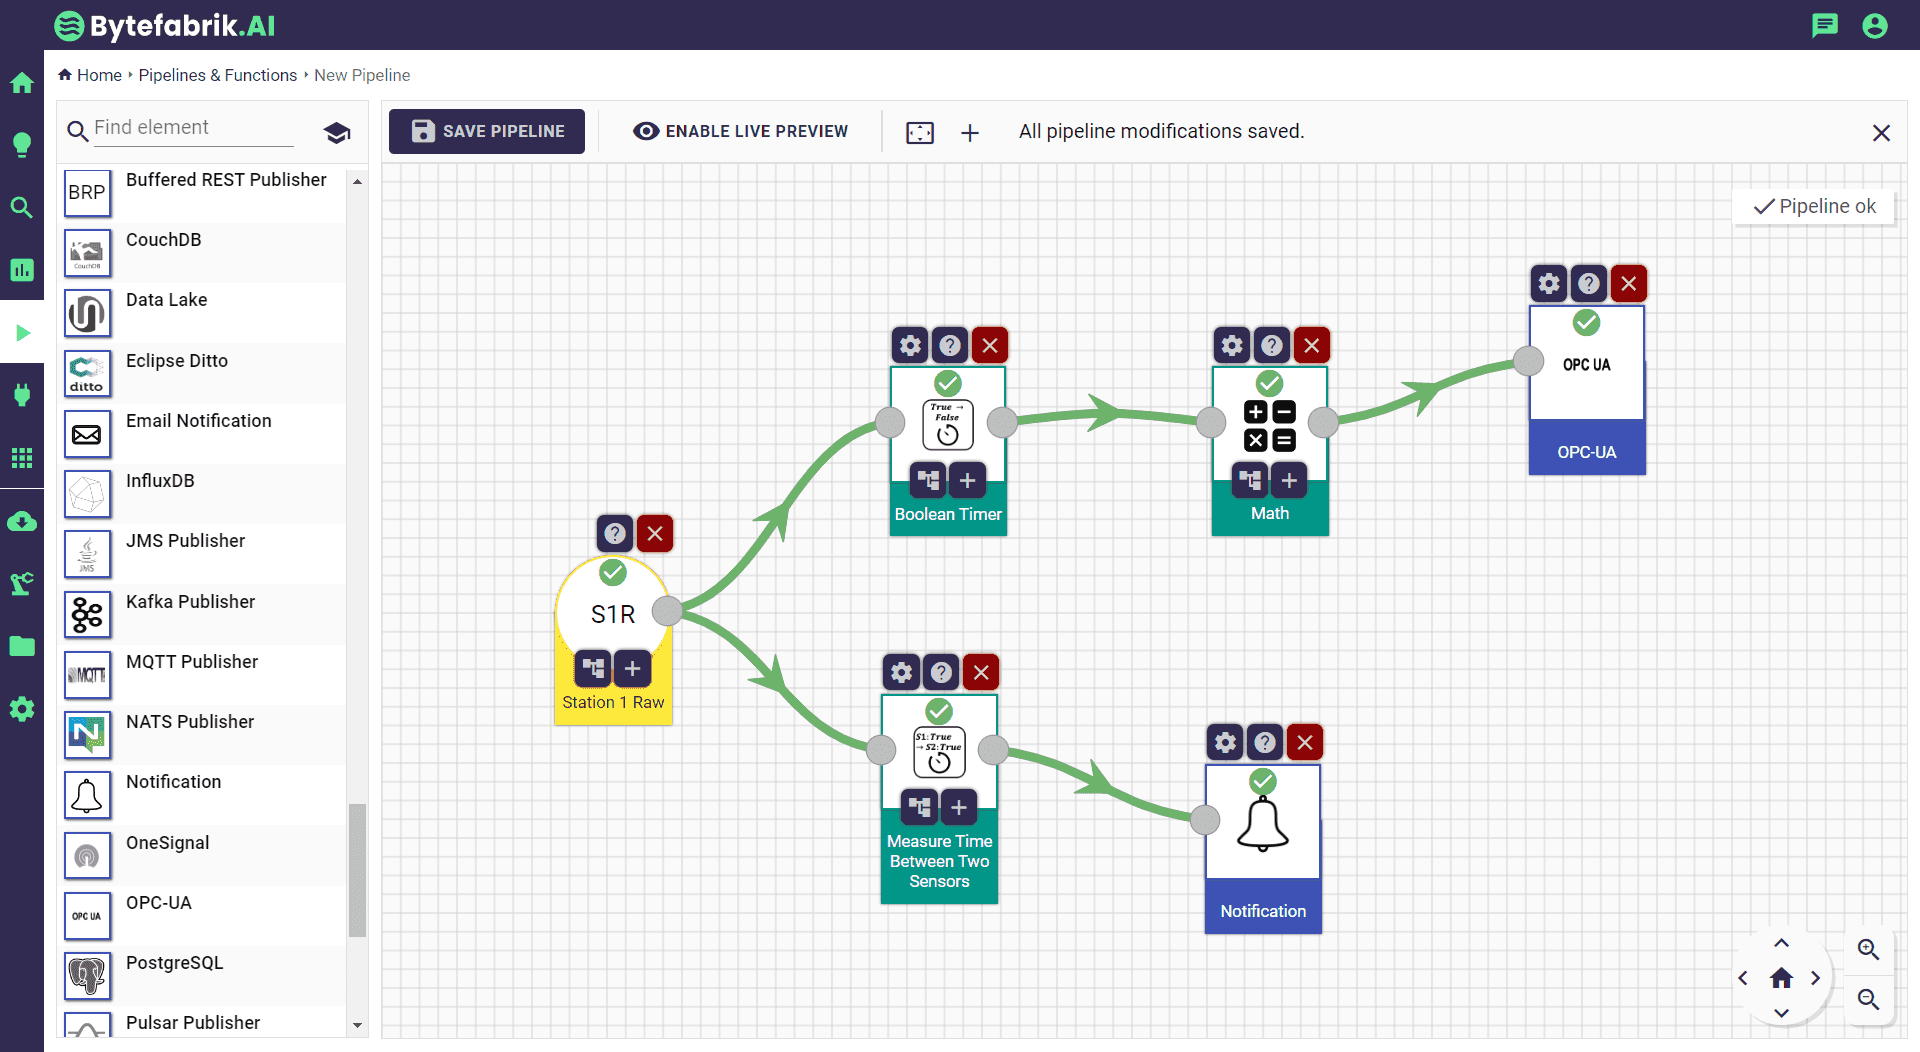The image size is (1920, 1052).
Task: Delete the OPC-UA node with red X
Action: 1628,284
